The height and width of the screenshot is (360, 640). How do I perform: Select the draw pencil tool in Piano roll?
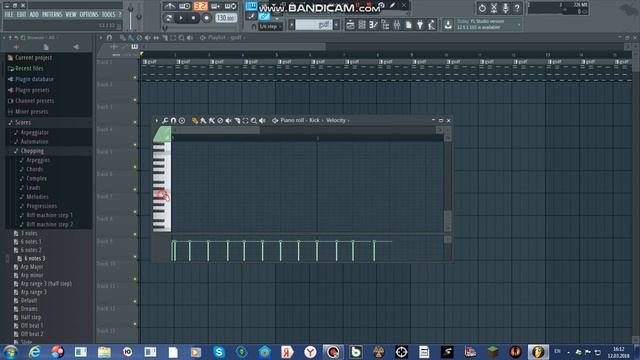(x=195, y=120)
